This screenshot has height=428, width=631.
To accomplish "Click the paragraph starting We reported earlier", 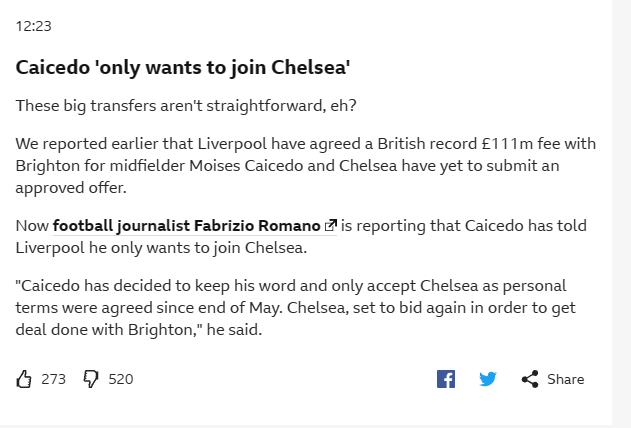I will tap(306, 165).
